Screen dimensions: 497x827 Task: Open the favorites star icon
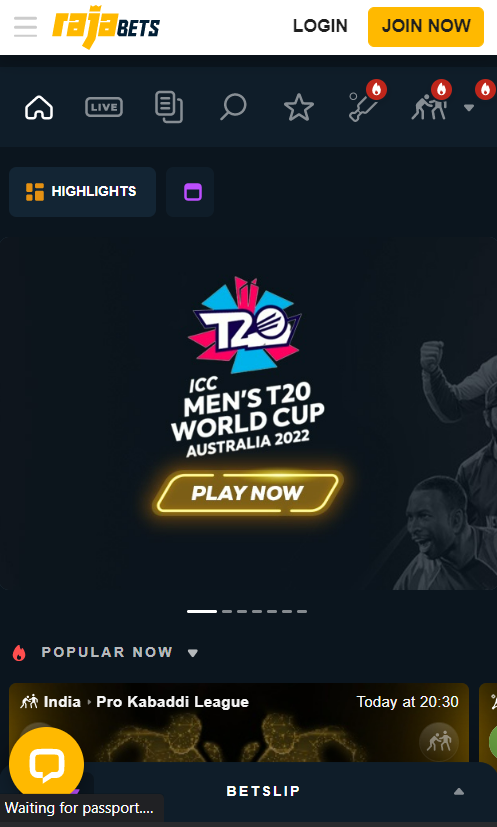pyautogui.click(x=299, y=108)
